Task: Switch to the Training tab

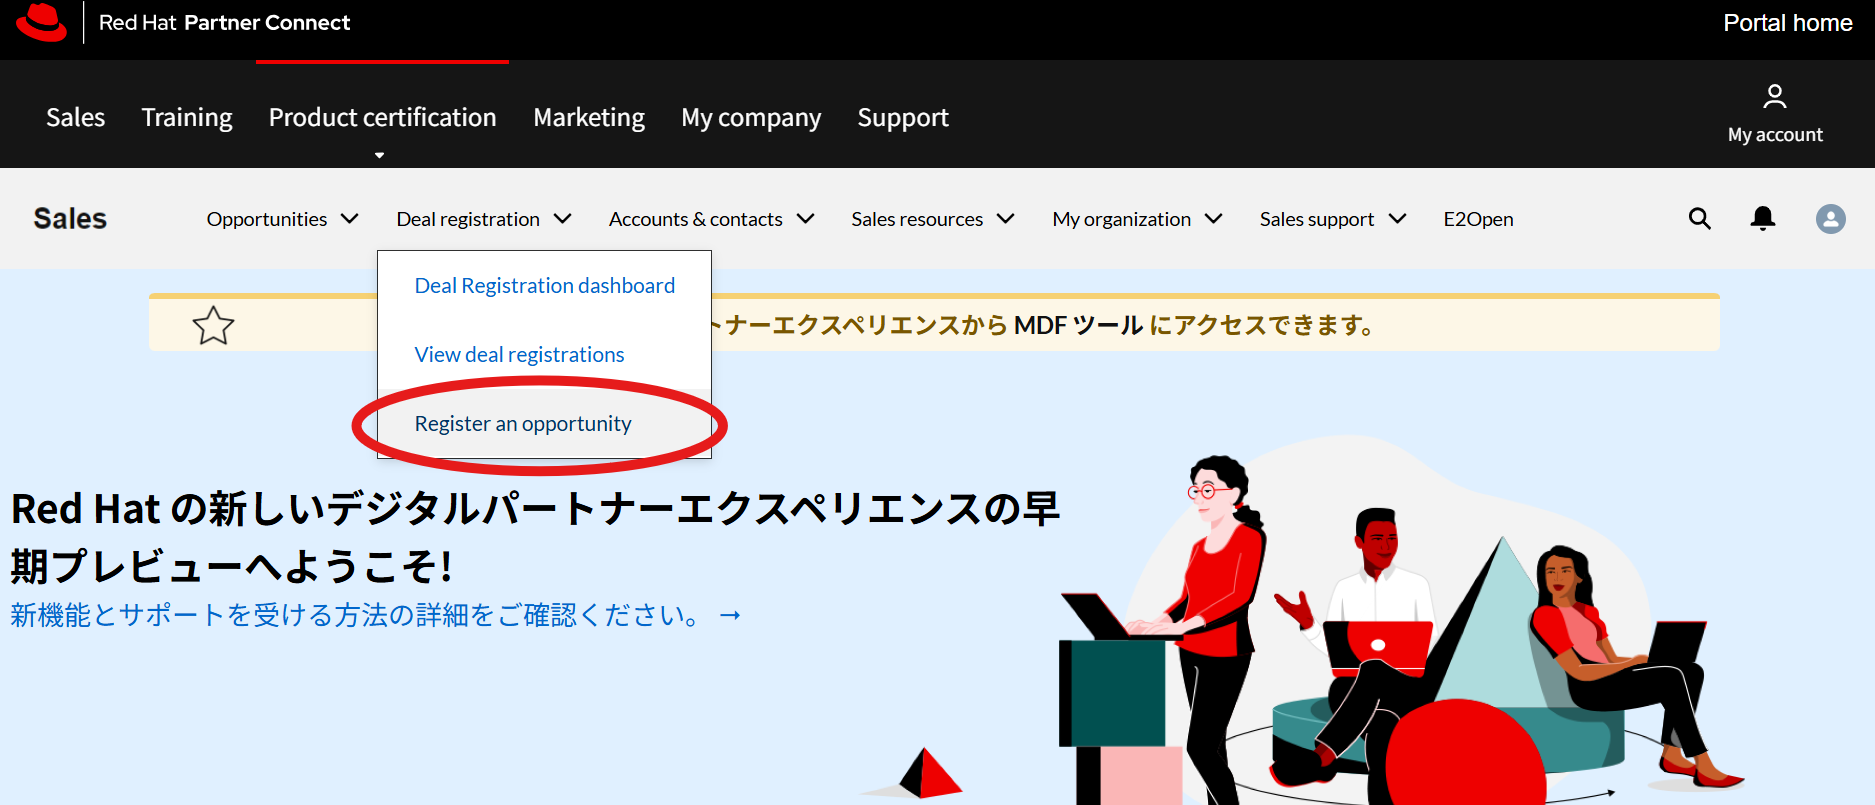Action: [187, 118]
